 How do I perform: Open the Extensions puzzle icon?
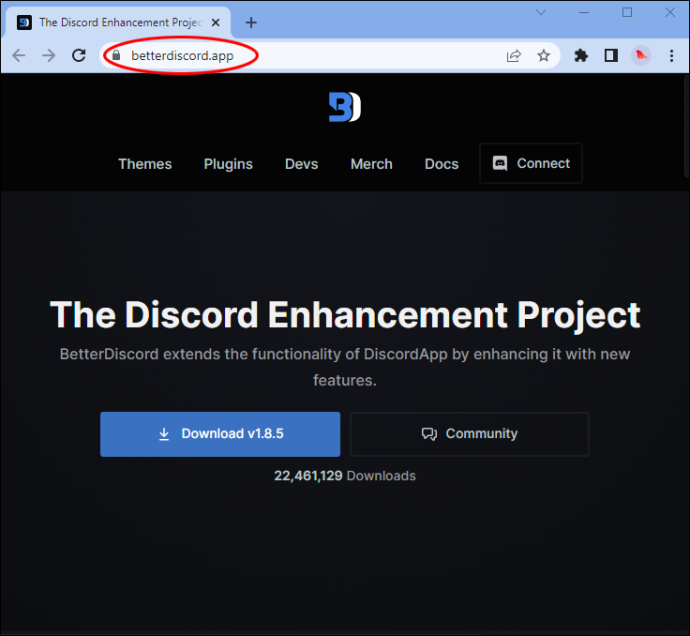click(x=581, y=55)
